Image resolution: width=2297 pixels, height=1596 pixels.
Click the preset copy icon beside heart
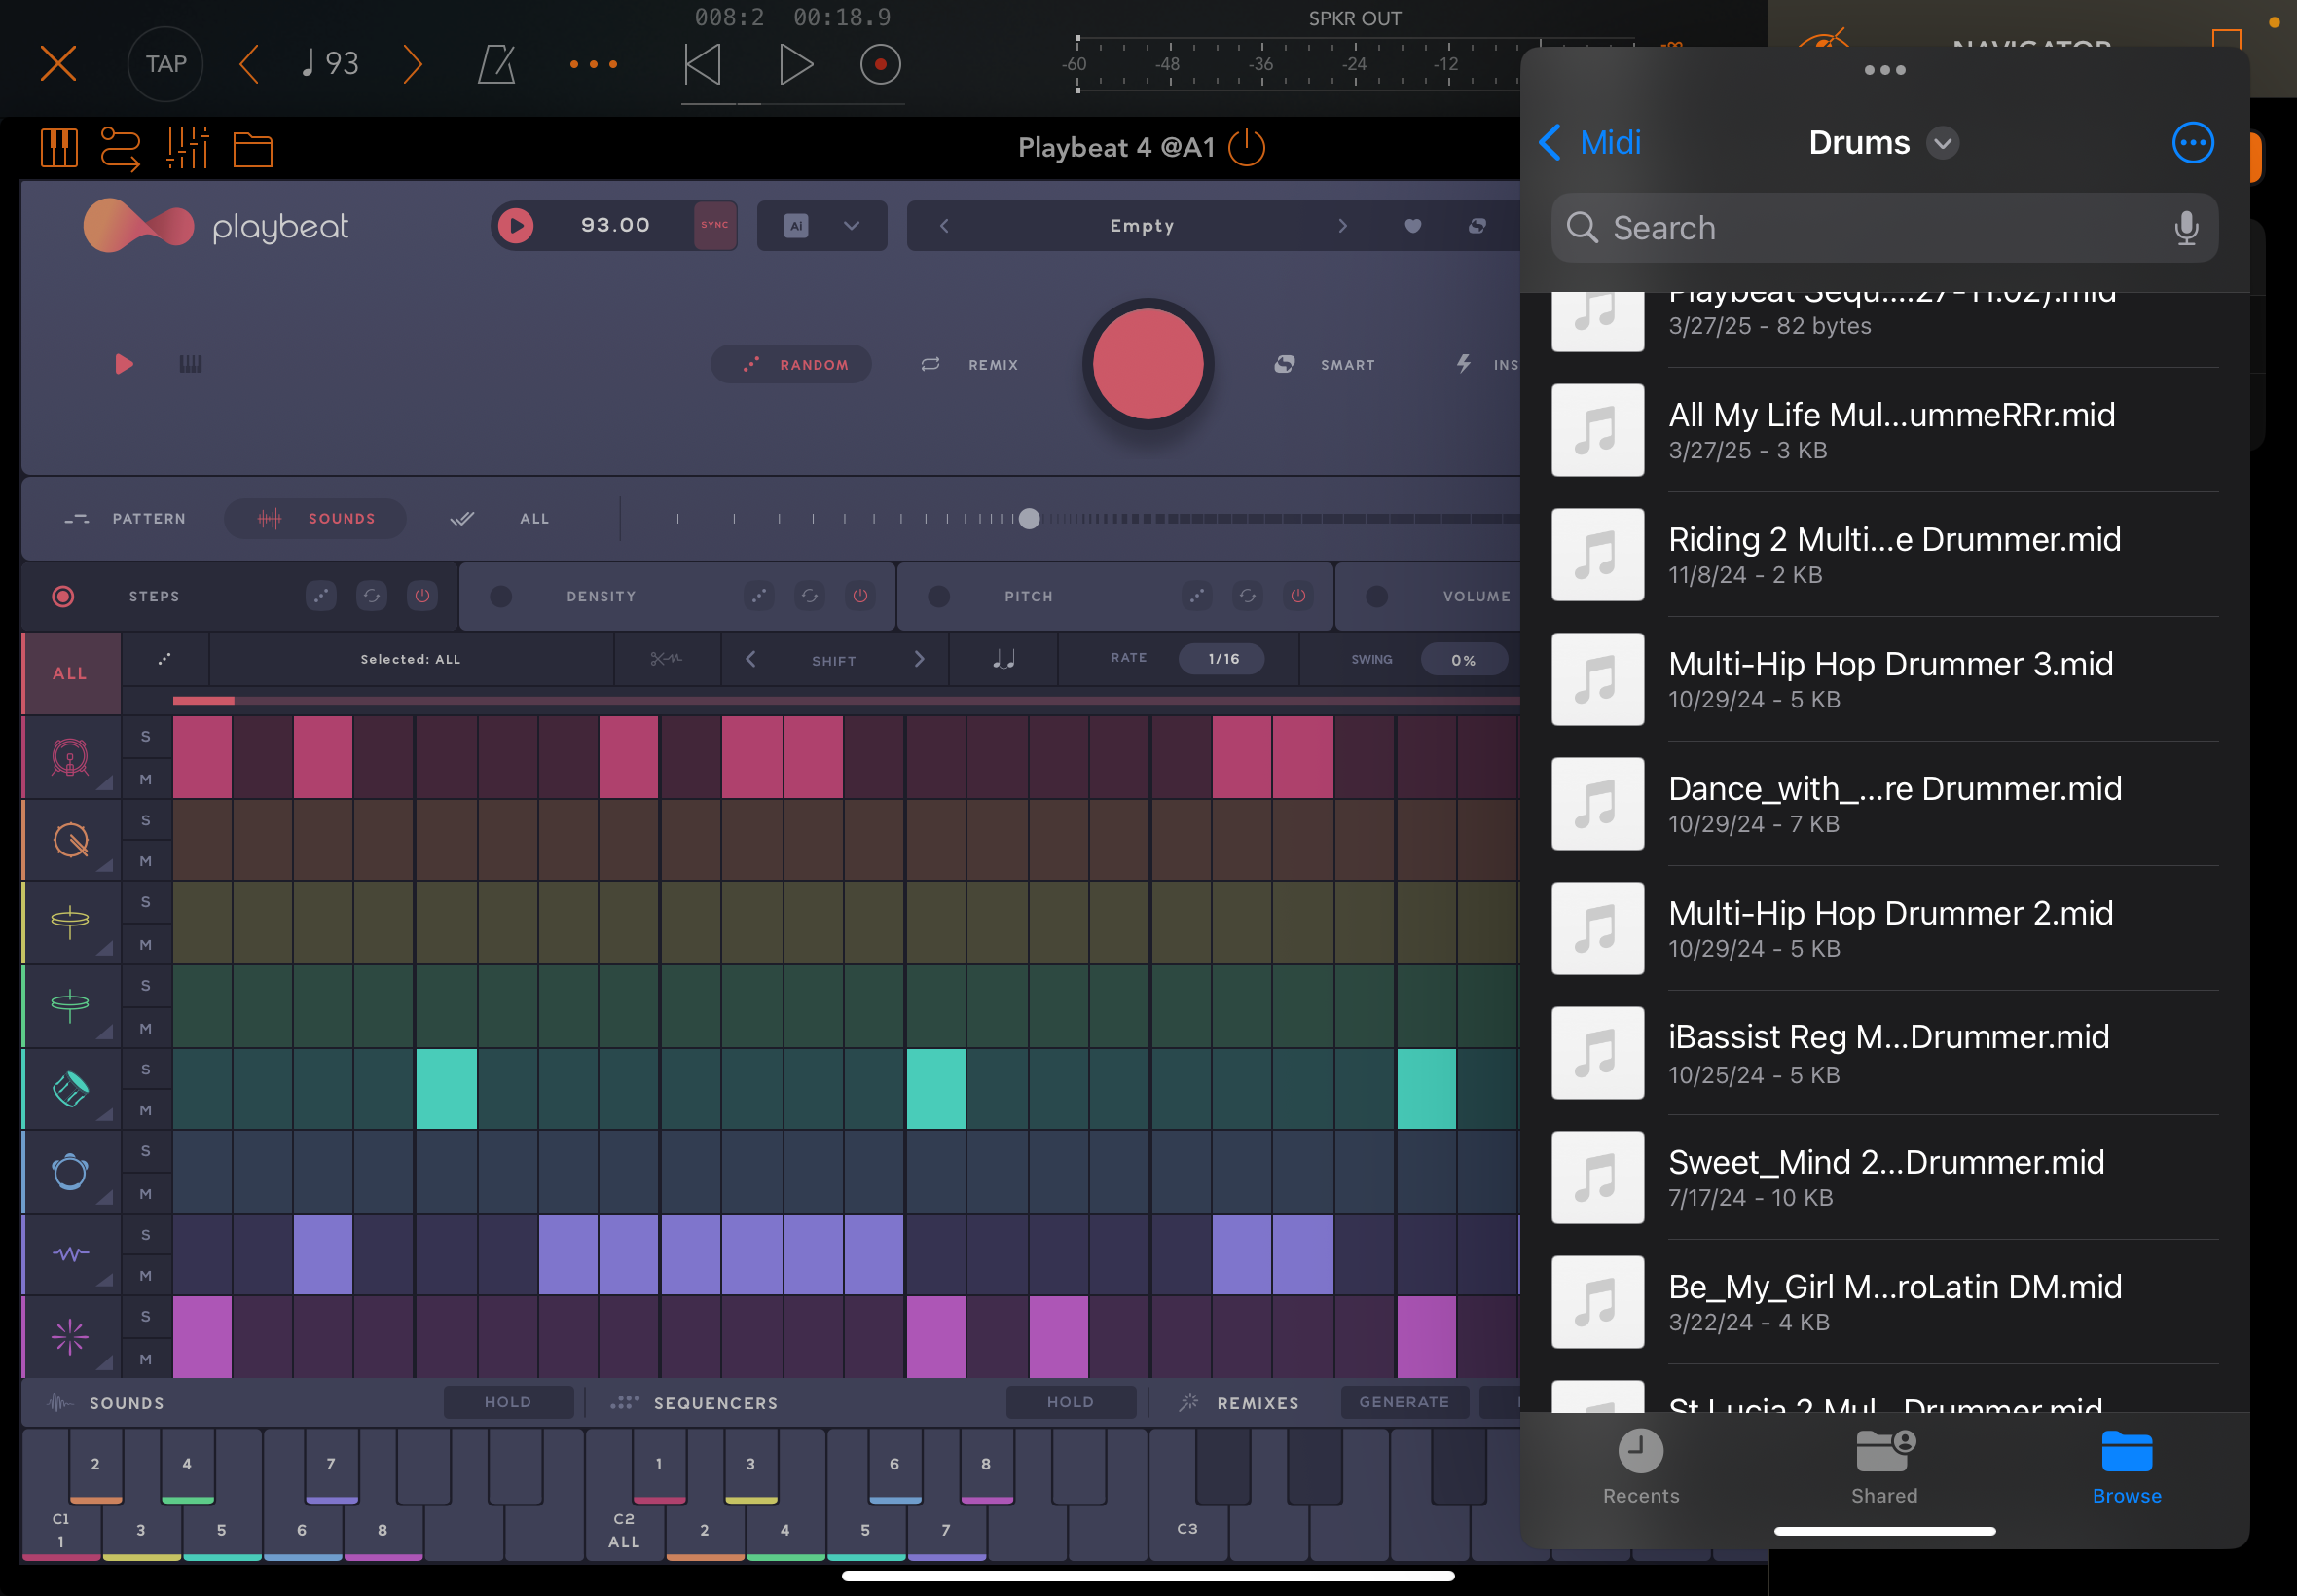(x=1477, y=226)
